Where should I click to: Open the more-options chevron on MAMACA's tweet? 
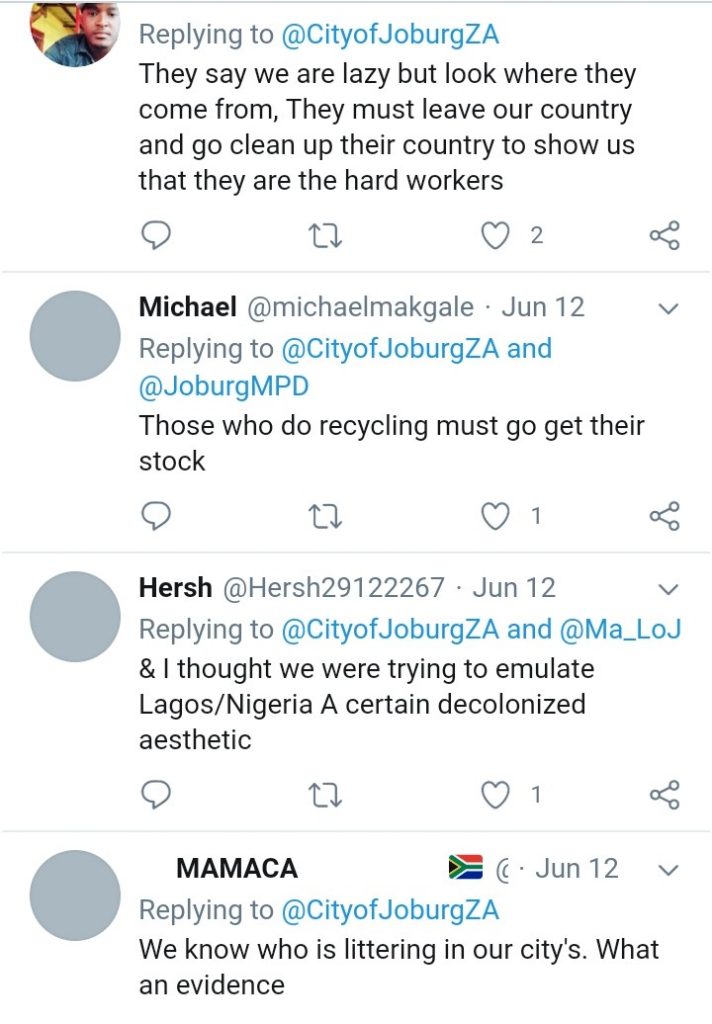670,869
